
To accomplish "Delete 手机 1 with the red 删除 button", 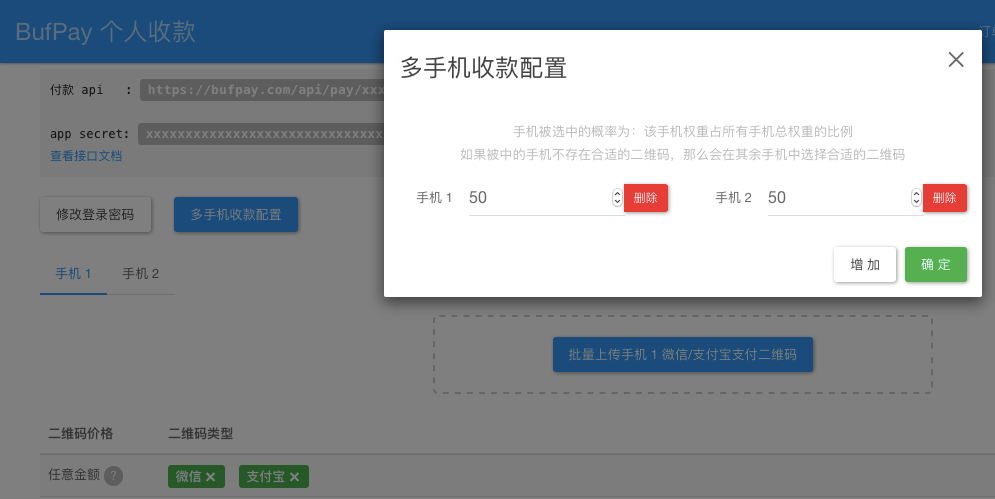I will click(646, 198).
